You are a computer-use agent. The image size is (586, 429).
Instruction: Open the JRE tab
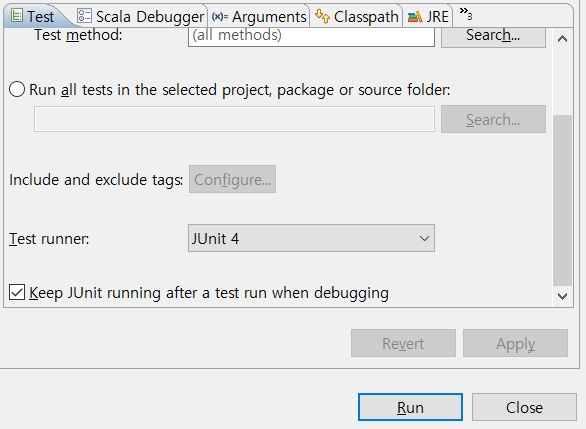[428, 16]
